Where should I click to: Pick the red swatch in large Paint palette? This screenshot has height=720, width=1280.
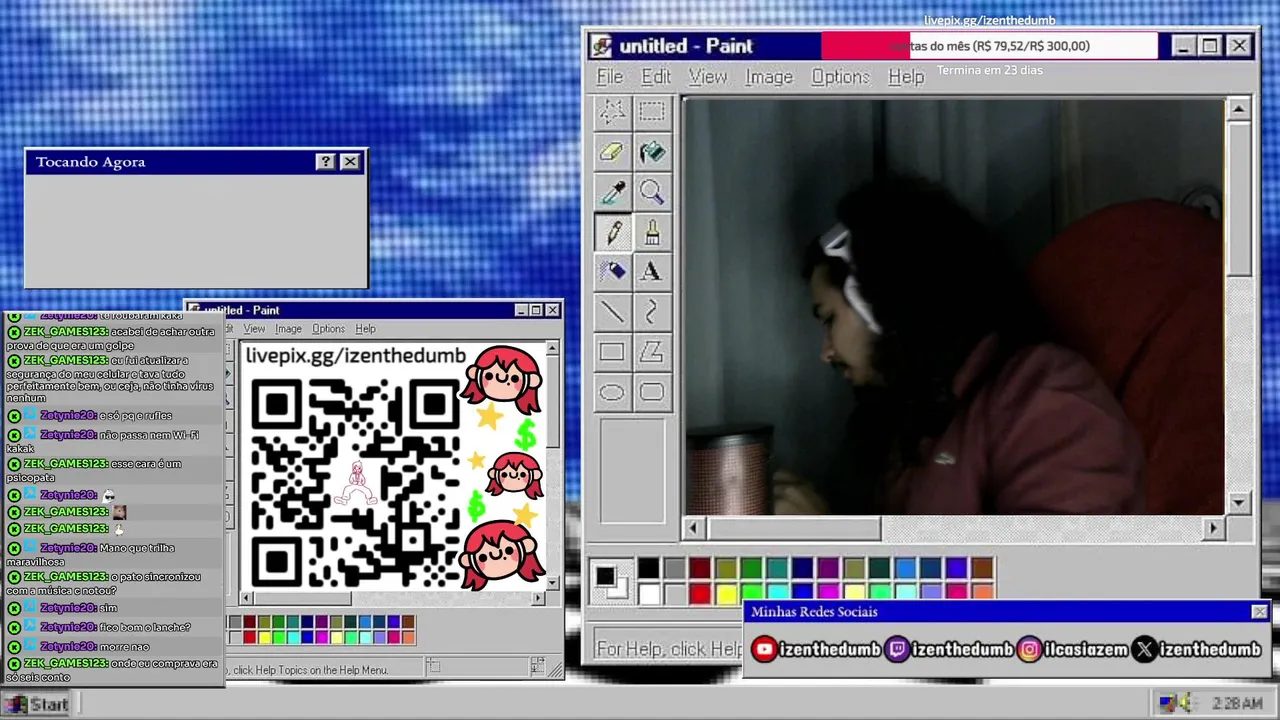pos(700,594)
